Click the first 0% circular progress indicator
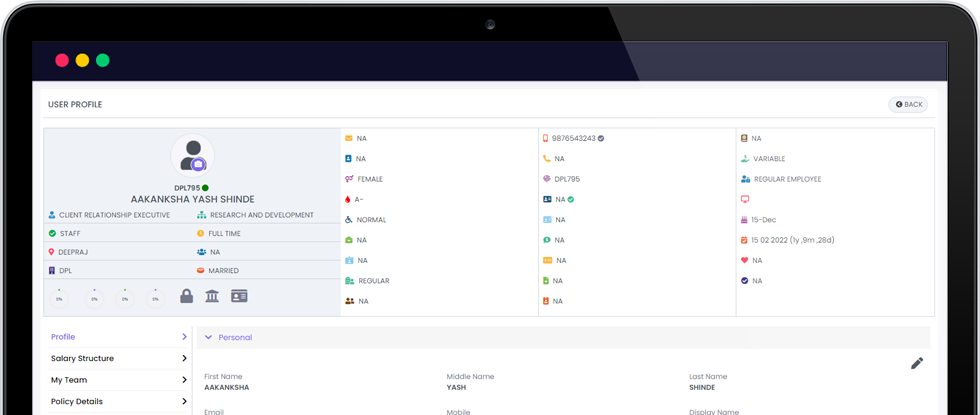The height and width of the screenshot is (415, 980). click(59, 297)
